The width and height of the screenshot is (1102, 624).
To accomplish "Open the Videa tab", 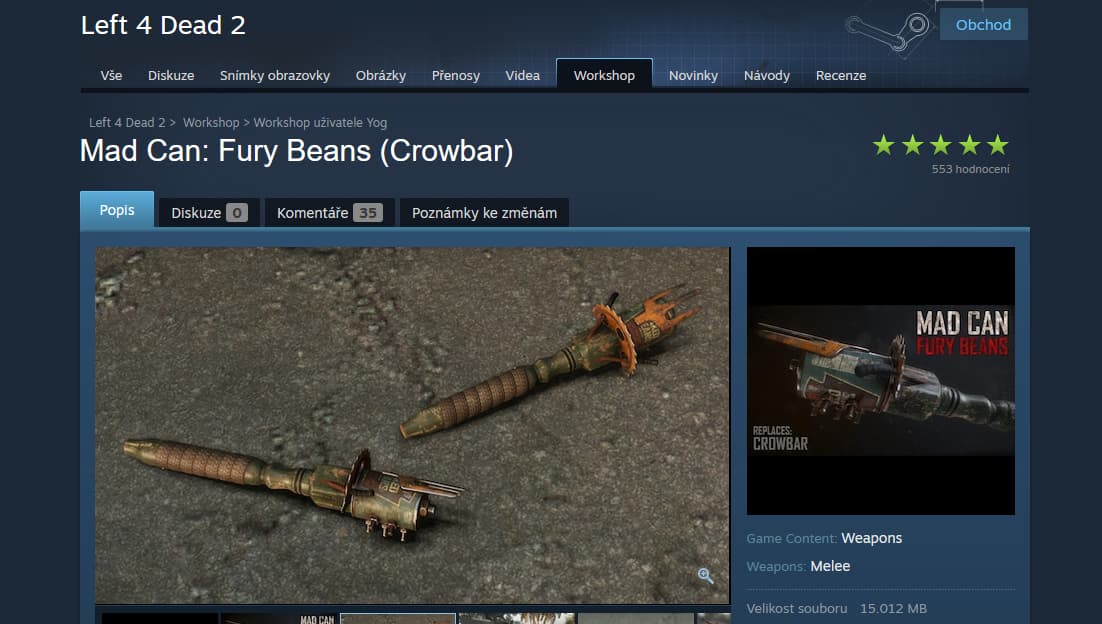I will [523, 75].
